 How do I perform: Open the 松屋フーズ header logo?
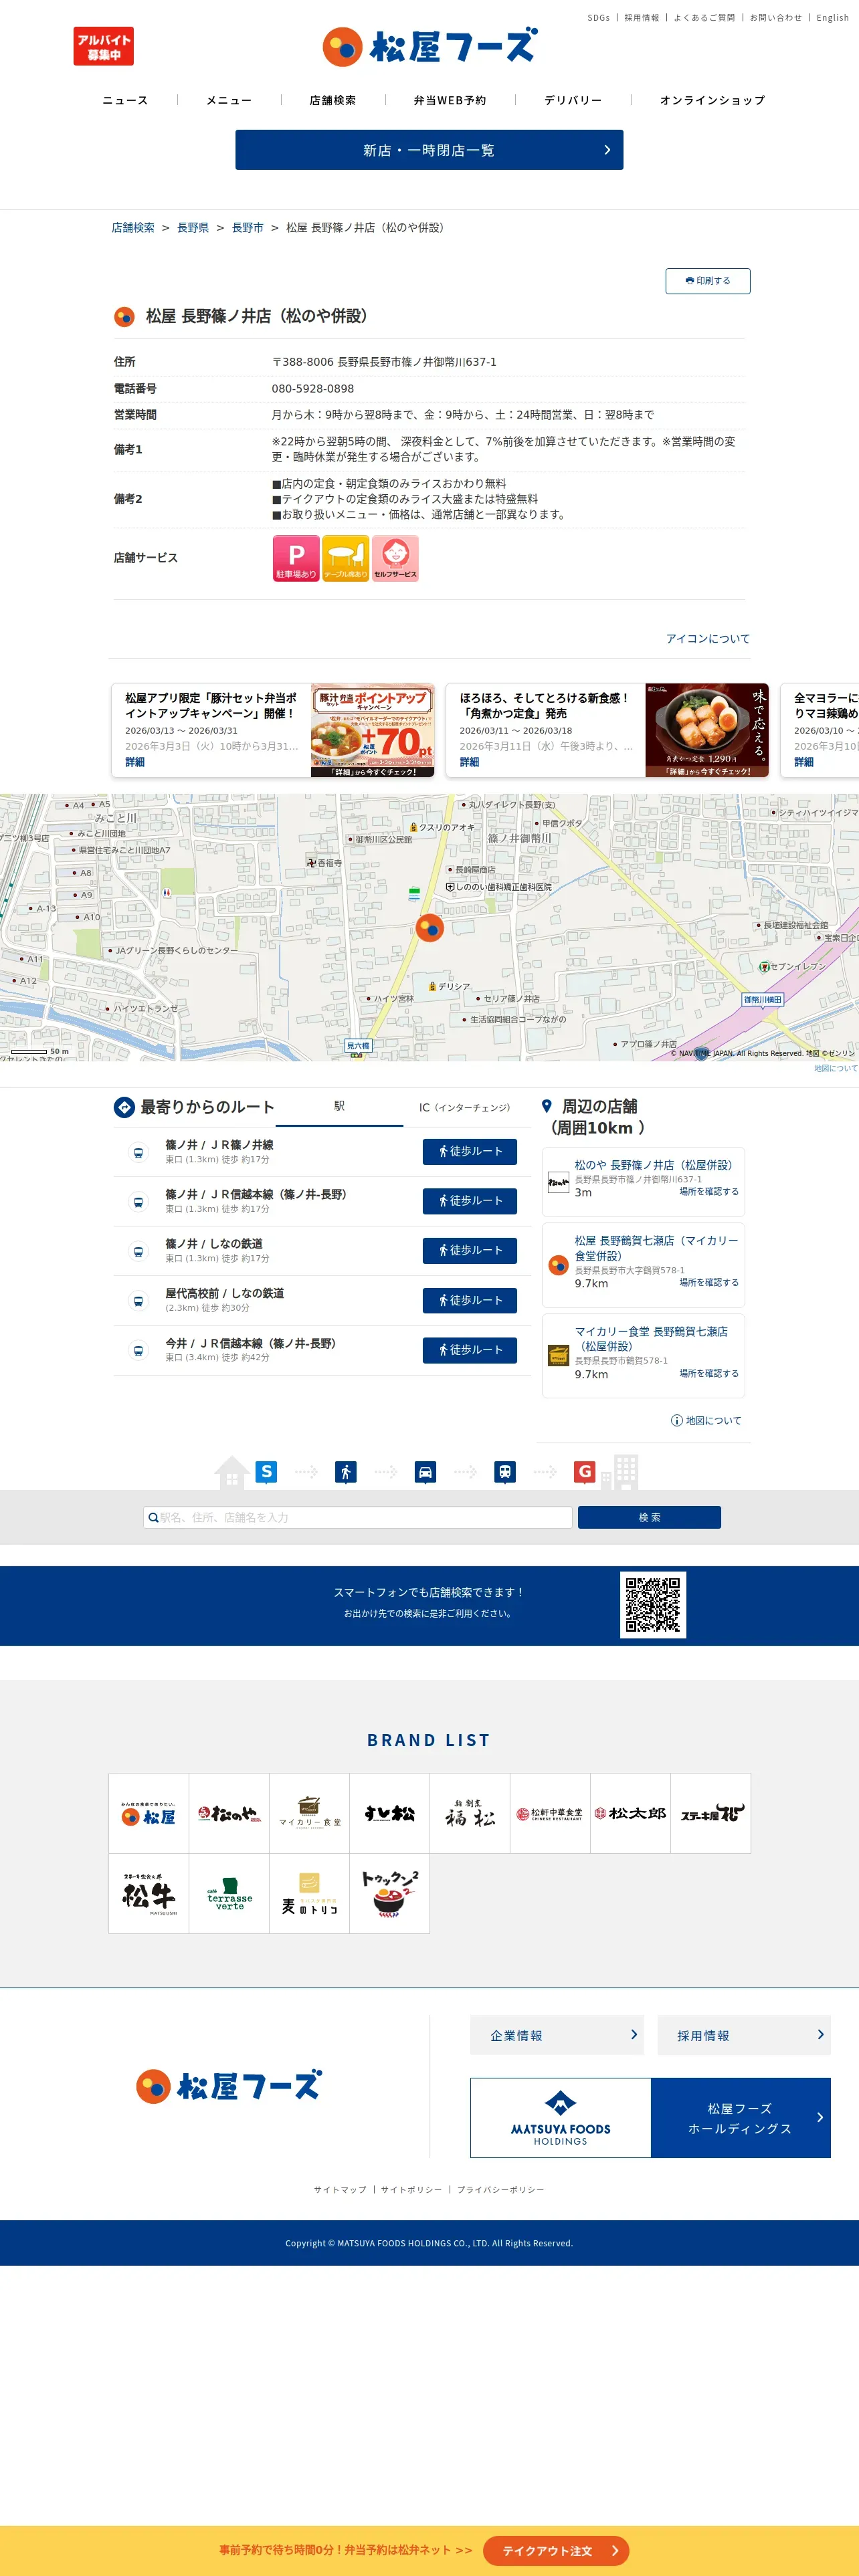click(430, 46)
